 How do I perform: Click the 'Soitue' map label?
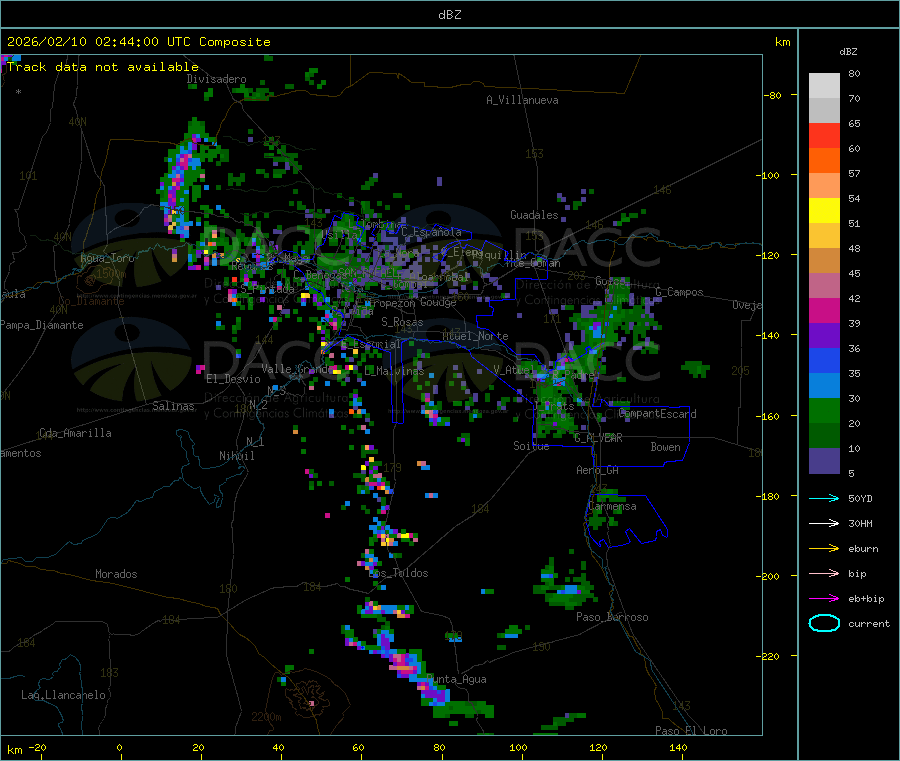pos(531,446)
